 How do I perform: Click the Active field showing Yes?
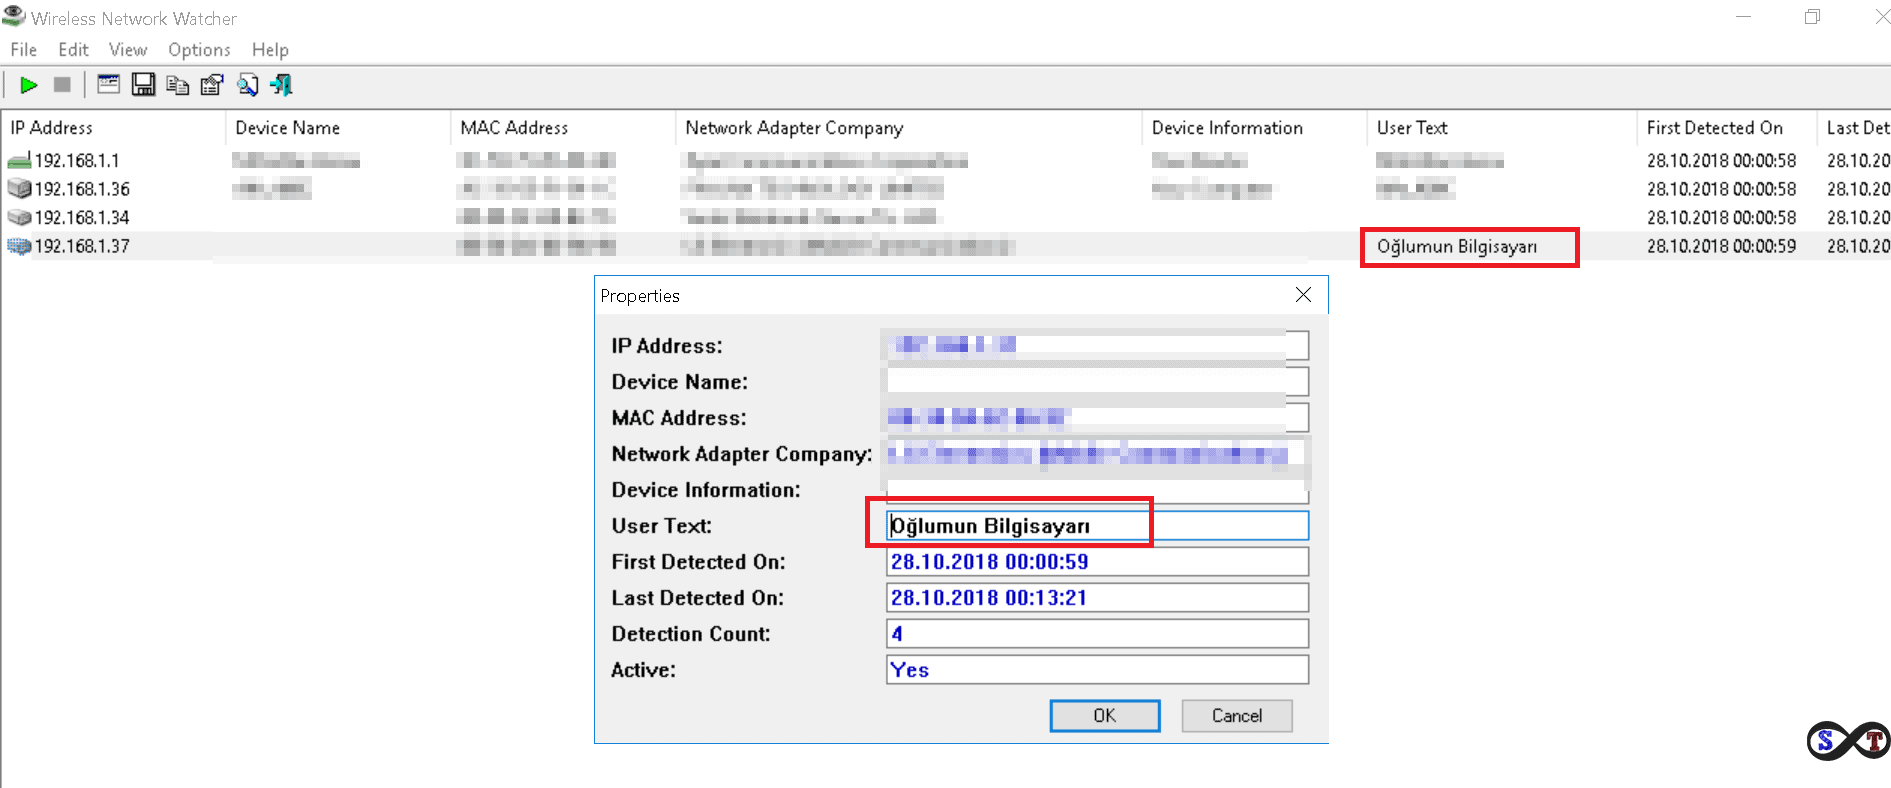[1097, 670]
